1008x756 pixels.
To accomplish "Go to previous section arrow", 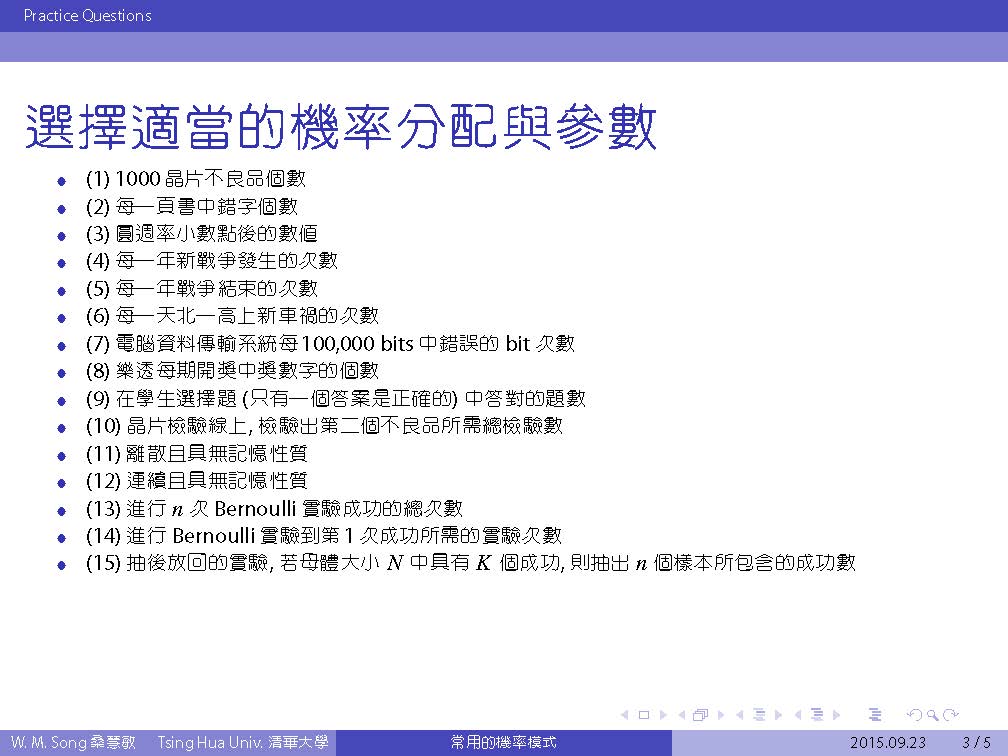I will 798,715.
